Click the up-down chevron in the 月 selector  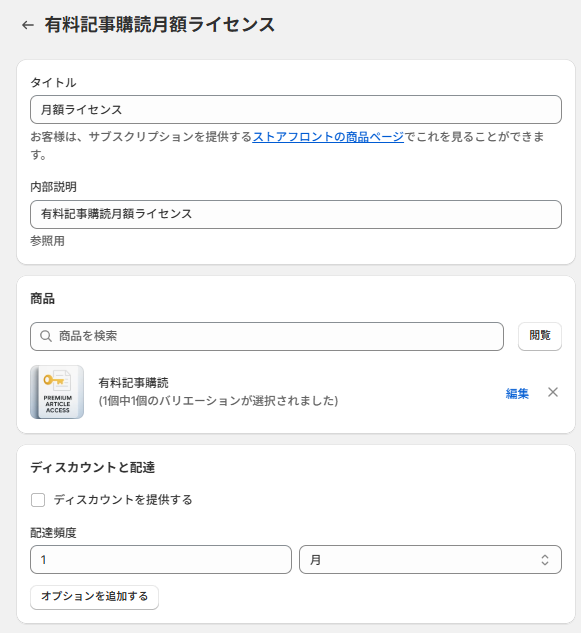pos(545,560)
